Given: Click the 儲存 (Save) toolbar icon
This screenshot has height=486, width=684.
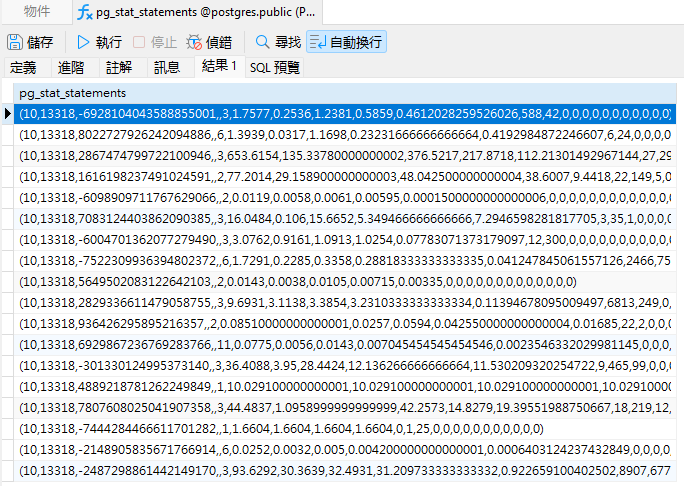Looking at the screenshot, I should pos(30,42).
